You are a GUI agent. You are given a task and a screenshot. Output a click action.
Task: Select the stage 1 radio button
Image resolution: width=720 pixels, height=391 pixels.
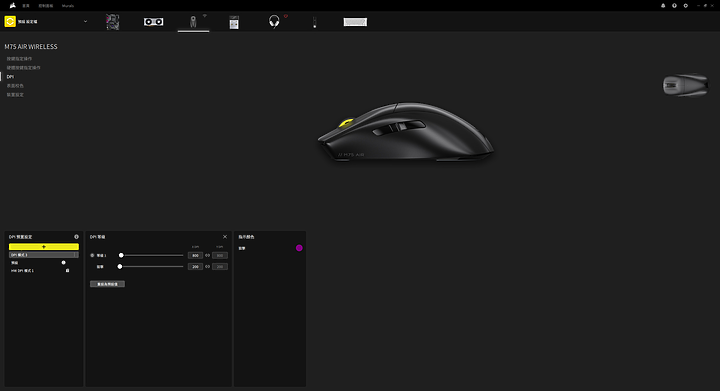[92, 255]
